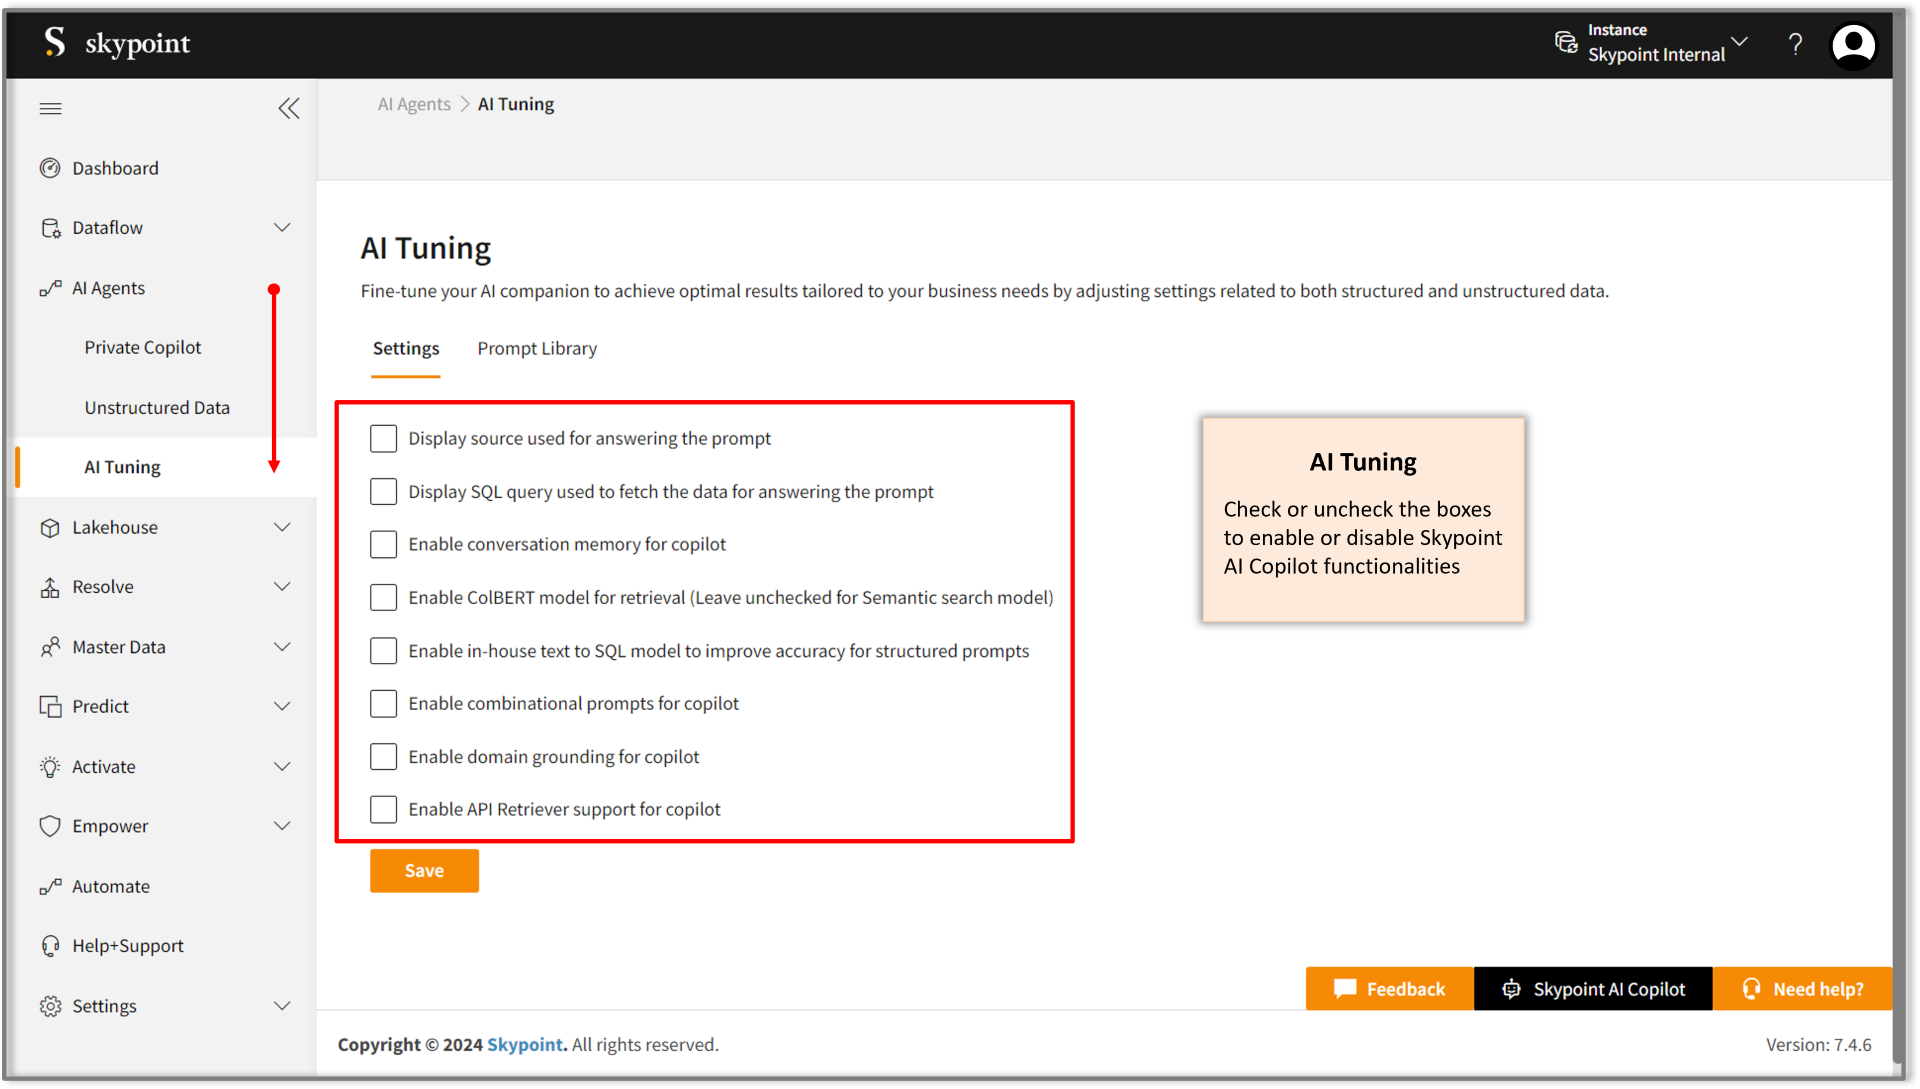Viewport: 1920px width, 1089px height.
Task: Click the Need help? button label
Action: pyautogui.click(x=1818, y=989)
